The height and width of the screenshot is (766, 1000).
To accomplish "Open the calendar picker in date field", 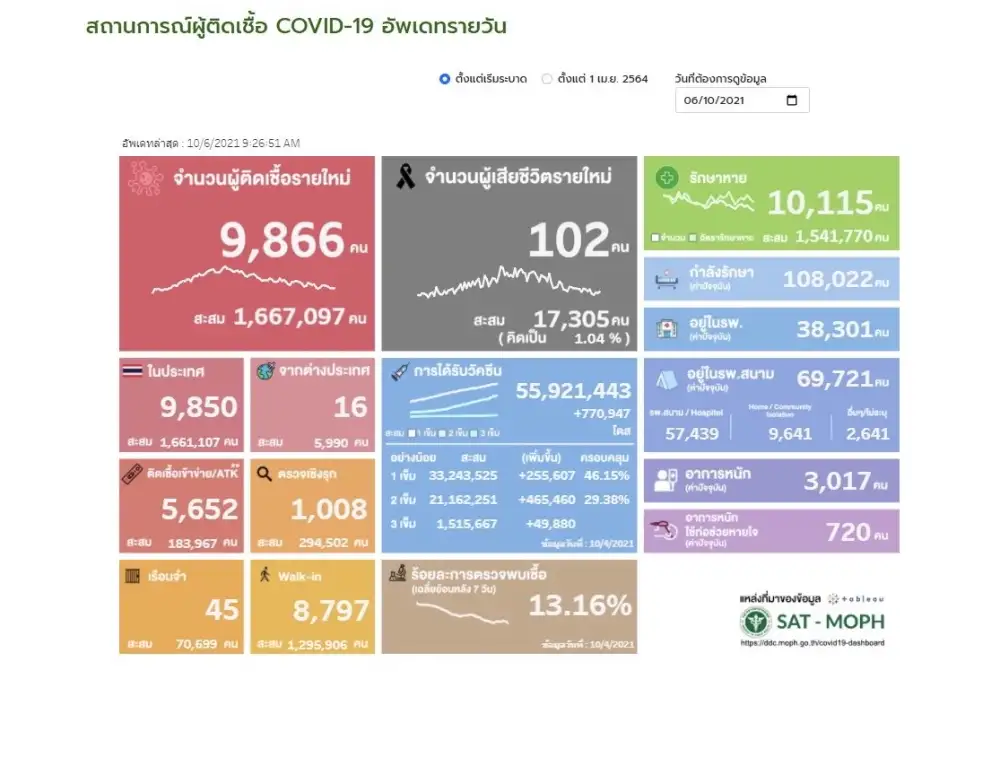I will [792, 101].
